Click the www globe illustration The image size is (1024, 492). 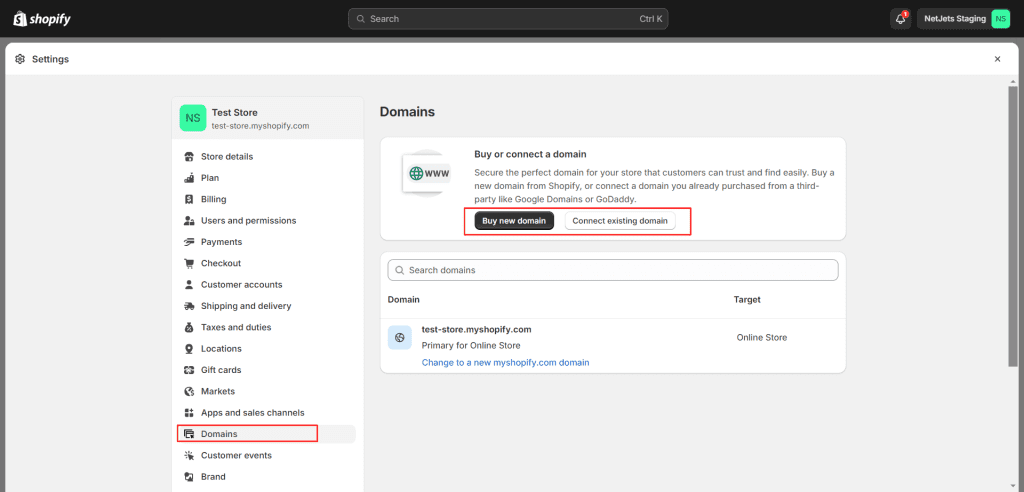pos(426,173)
